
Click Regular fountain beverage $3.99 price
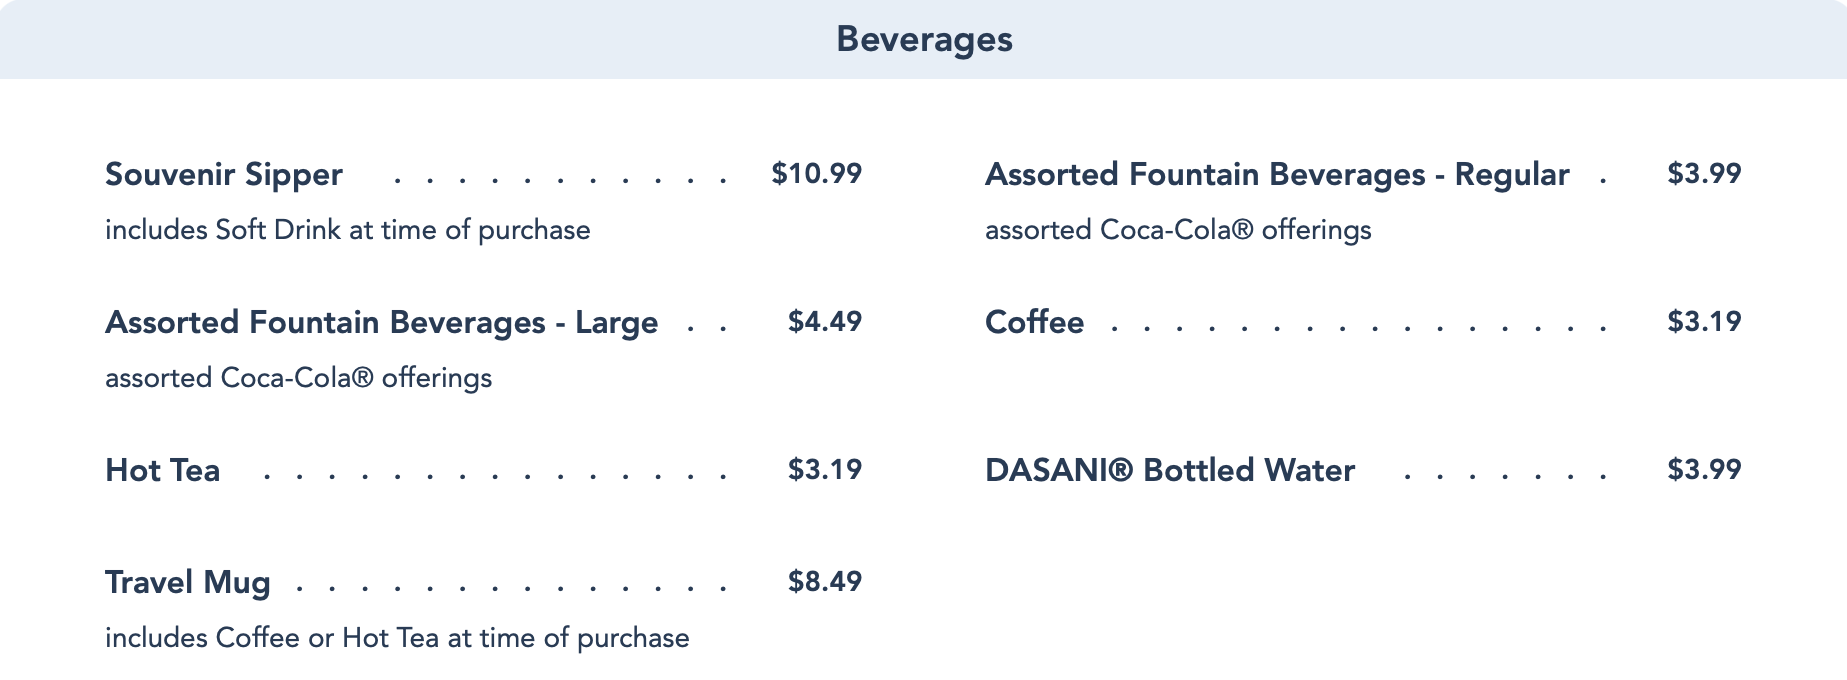click(x=1704, y=173)
